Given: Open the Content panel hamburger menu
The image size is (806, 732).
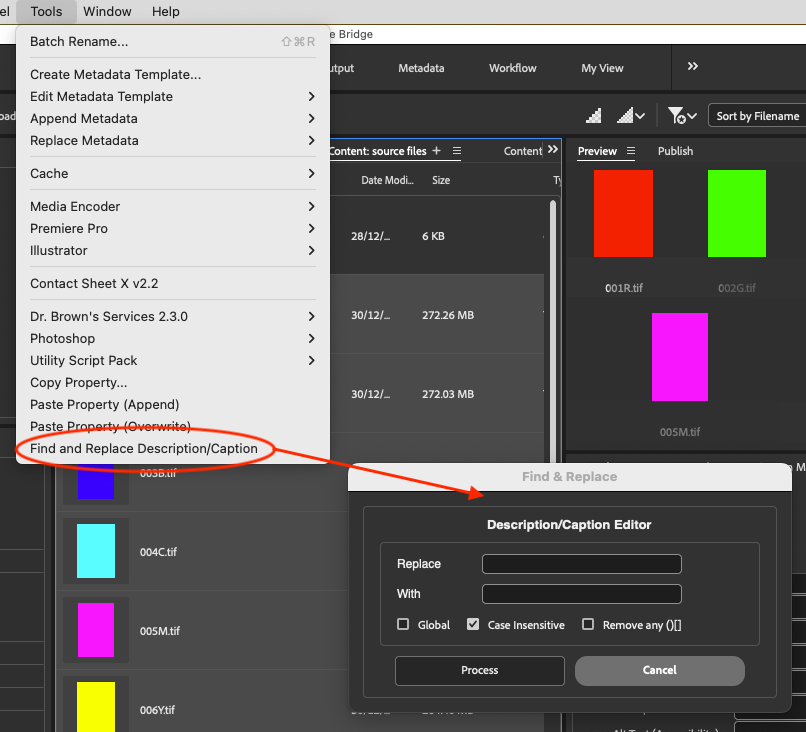Looking at the screenshot, I should [456, 151].
